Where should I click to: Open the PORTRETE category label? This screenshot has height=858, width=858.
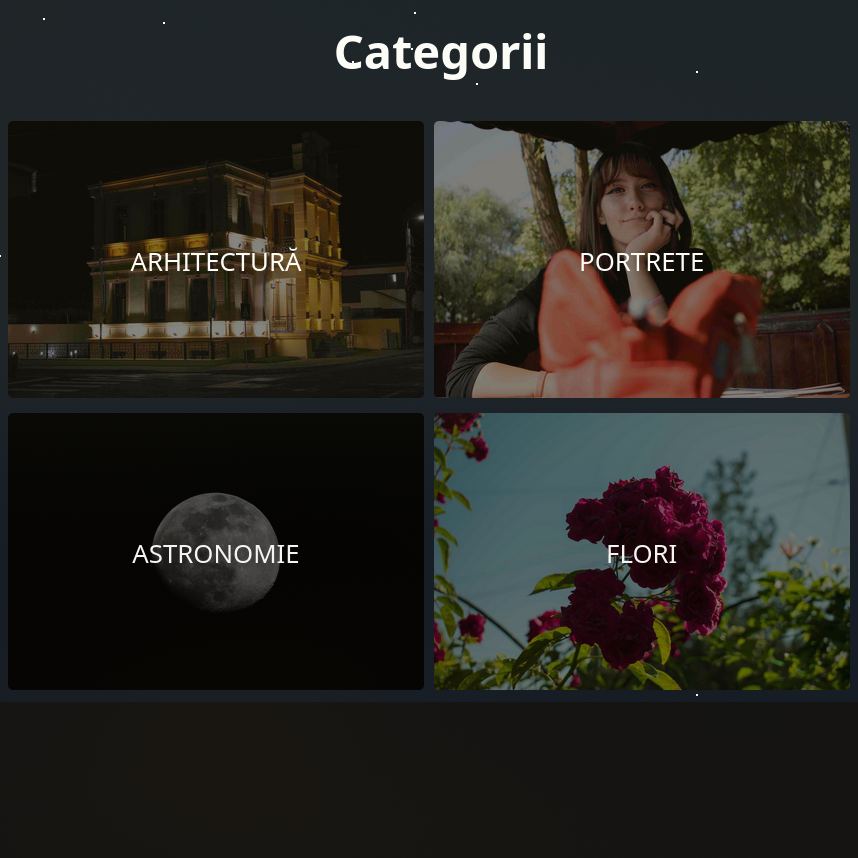(641, 262)
